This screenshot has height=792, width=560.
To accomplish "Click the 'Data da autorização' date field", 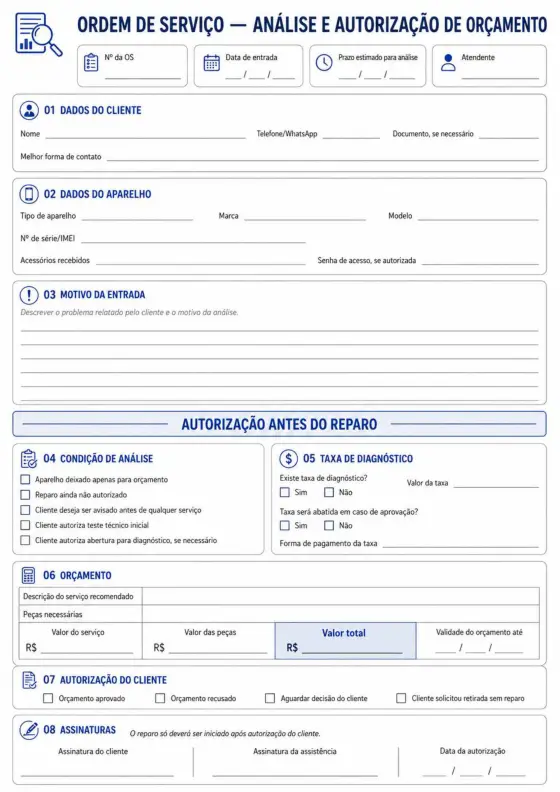I will point(474,771).
